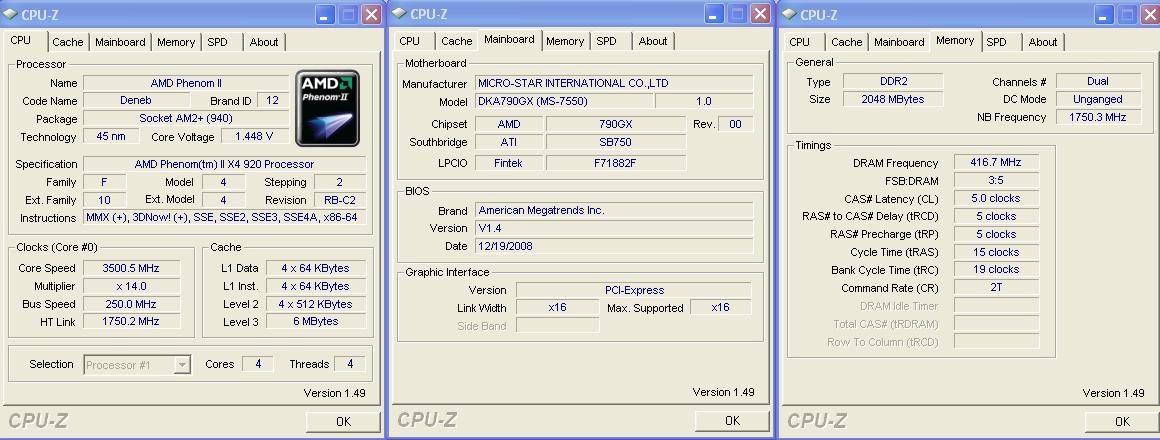The width and height of the screenshot is (1160, 440).
Task: Click Chipset value '790GX'
Action: [616, 124]
